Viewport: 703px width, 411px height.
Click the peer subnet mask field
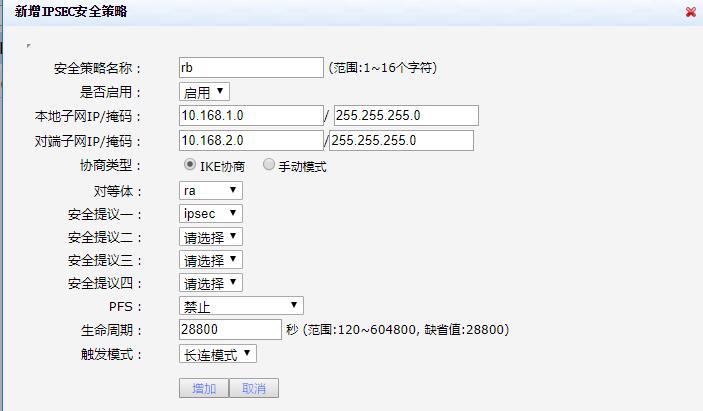pyautogui.click(x=401, y=140)
